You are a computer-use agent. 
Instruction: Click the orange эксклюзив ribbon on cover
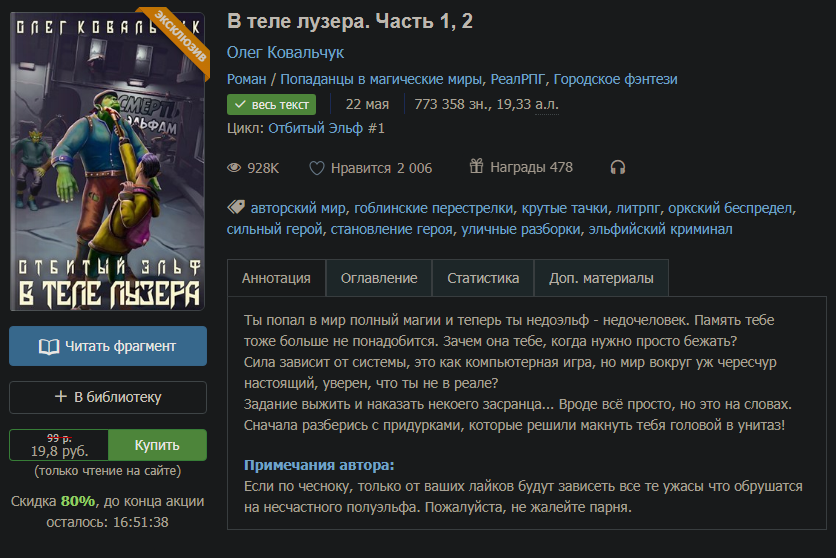point(179,40)
